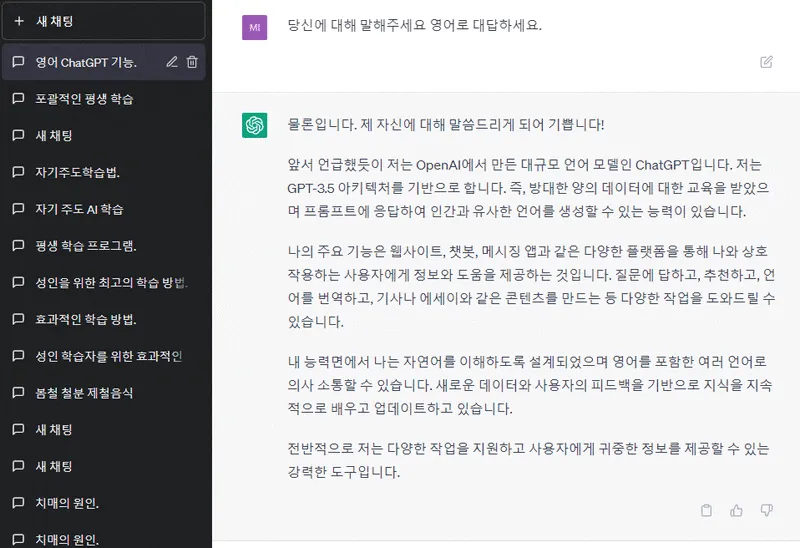Copy the response with the clipboard icon
The height and width of the screenshot is (548, 800).
click(x=706, y=510)
